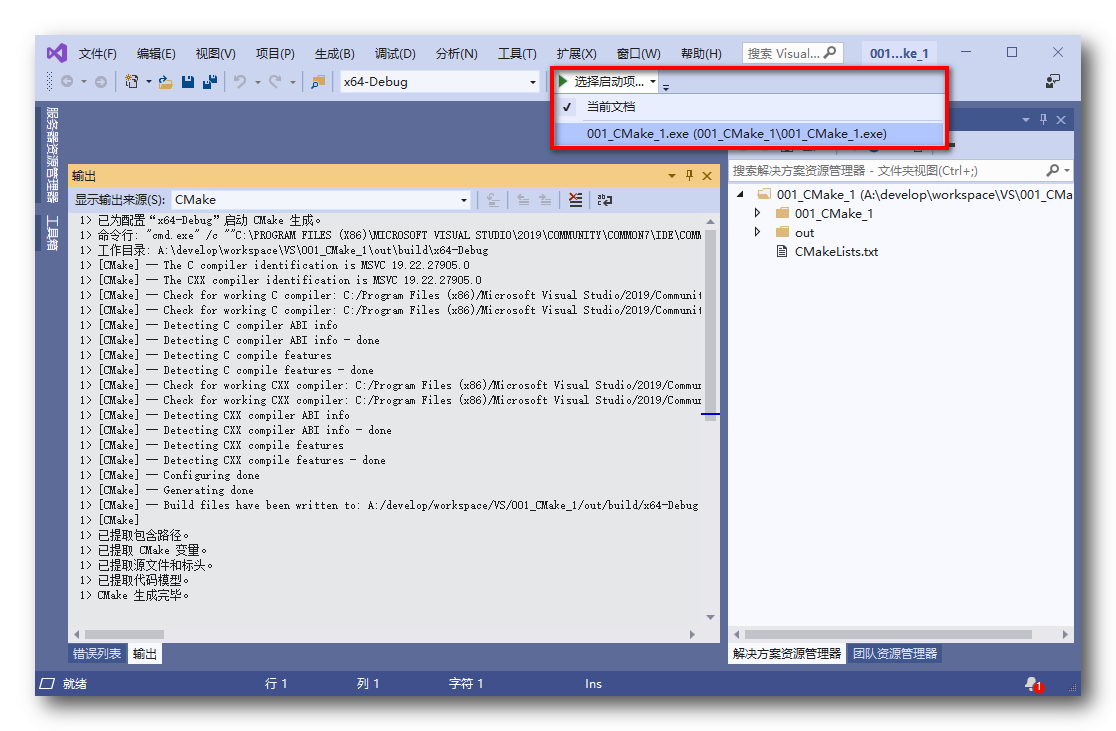Screen dimensions: 1116x731
Task: Collapse the root 001_CMake_1 workspace node
Action: point(740,194)
